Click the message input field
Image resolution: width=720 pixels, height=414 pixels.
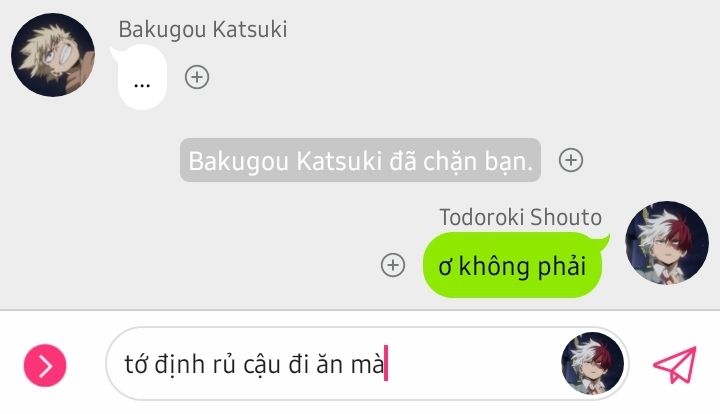(367, 364)
